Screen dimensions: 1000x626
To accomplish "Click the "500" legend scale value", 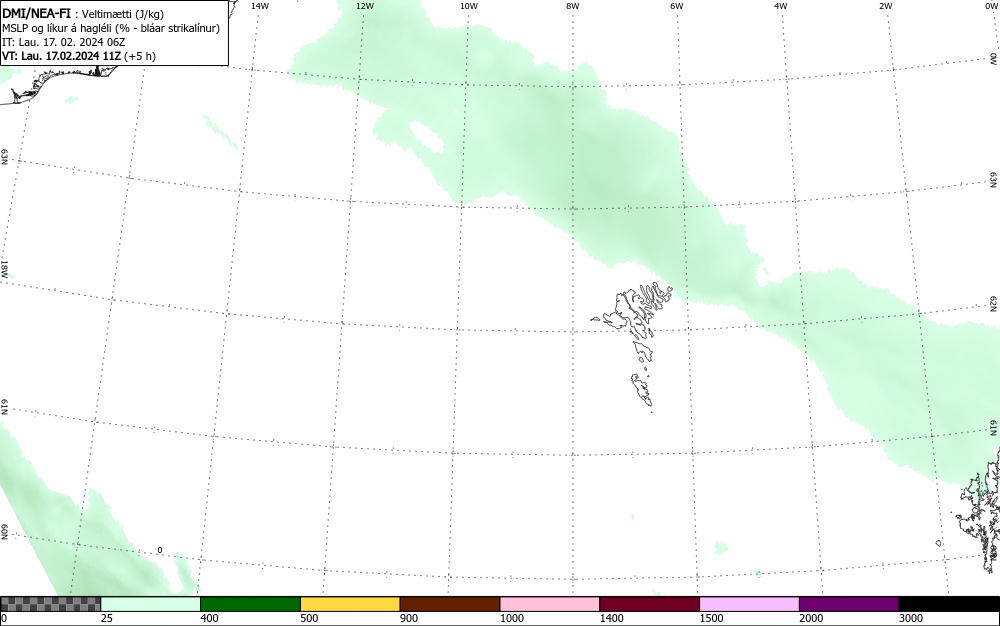I will click(309, 618).
